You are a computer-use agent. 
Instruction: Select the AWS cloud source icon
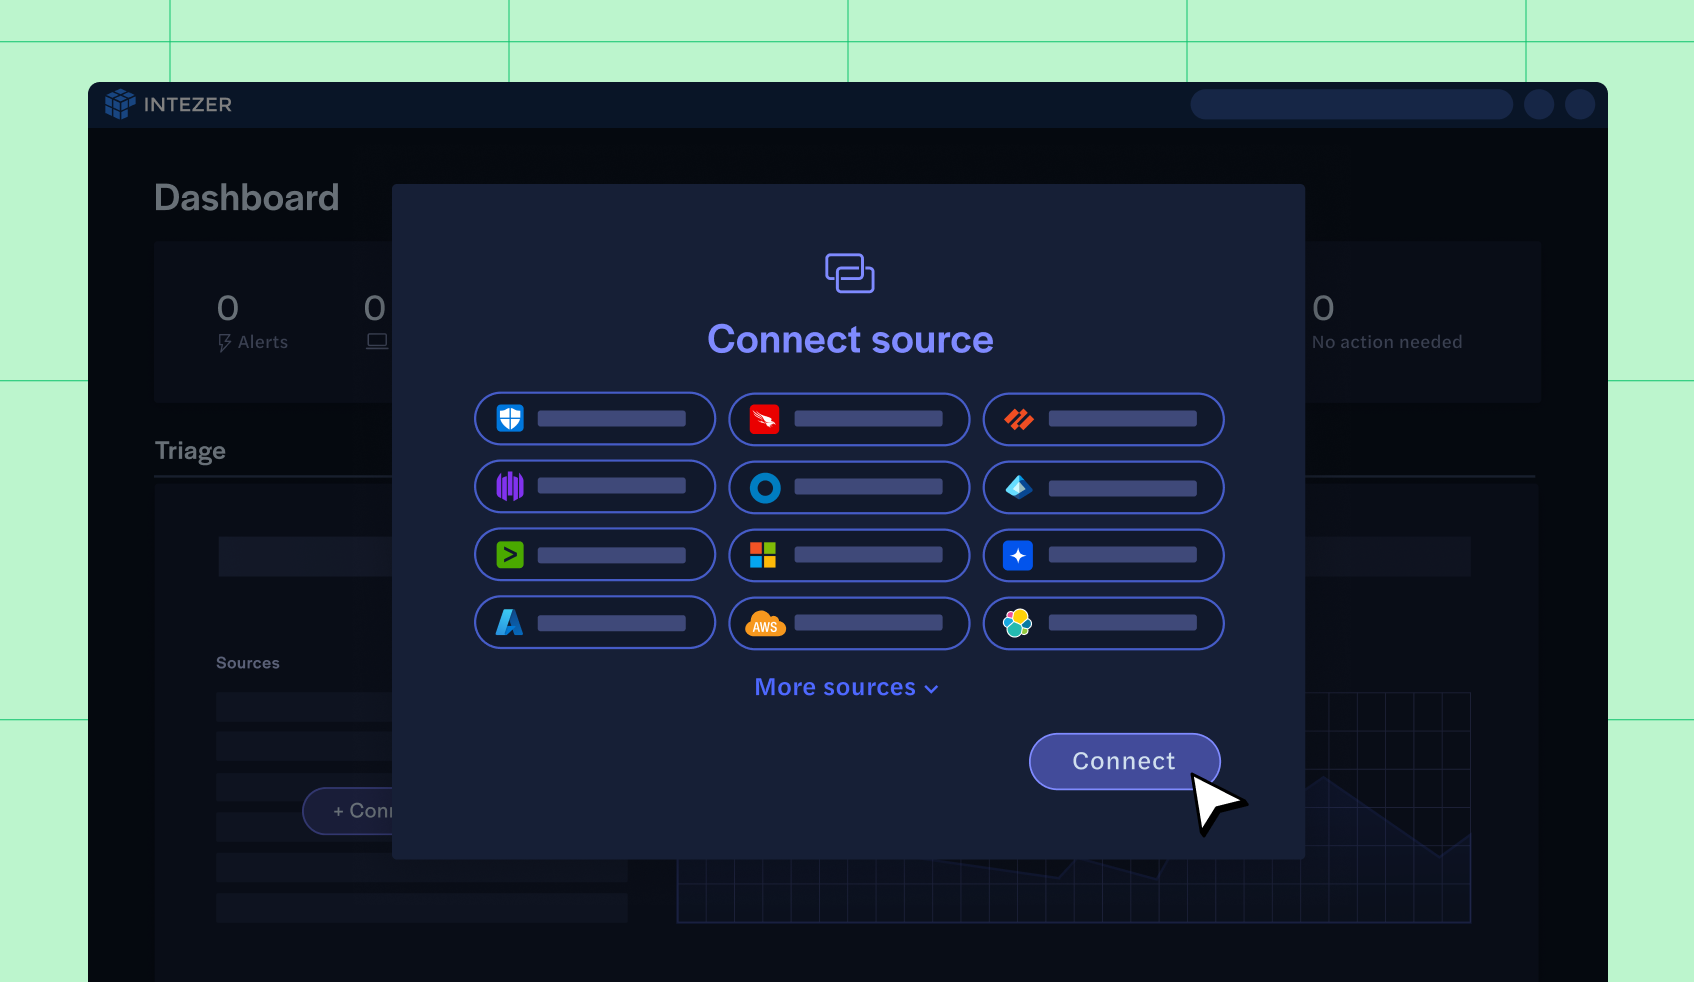coord(764,623)
